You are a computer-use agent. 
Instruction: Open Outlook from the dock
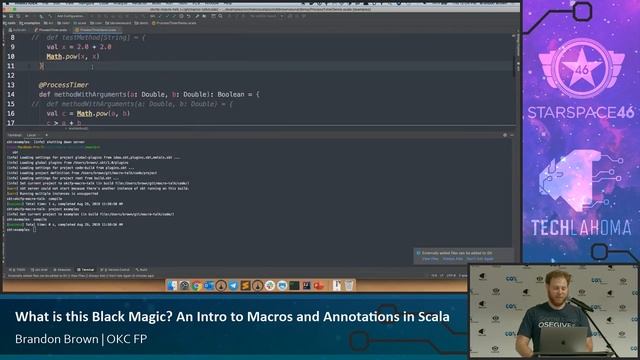209,285
